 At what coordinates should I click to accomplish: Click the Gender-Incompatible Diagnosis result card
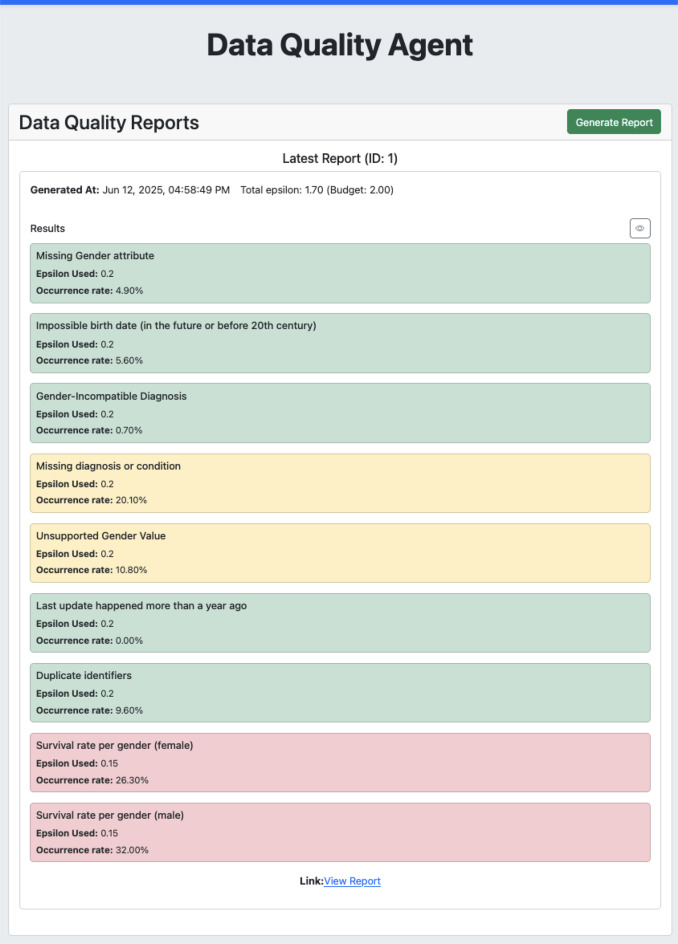[340, 412]
